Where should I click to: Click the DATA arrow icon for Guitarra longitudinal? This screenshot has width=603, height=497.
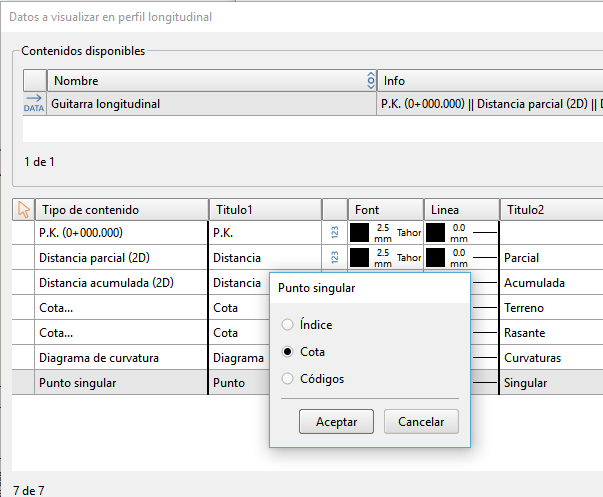(34, 103)
